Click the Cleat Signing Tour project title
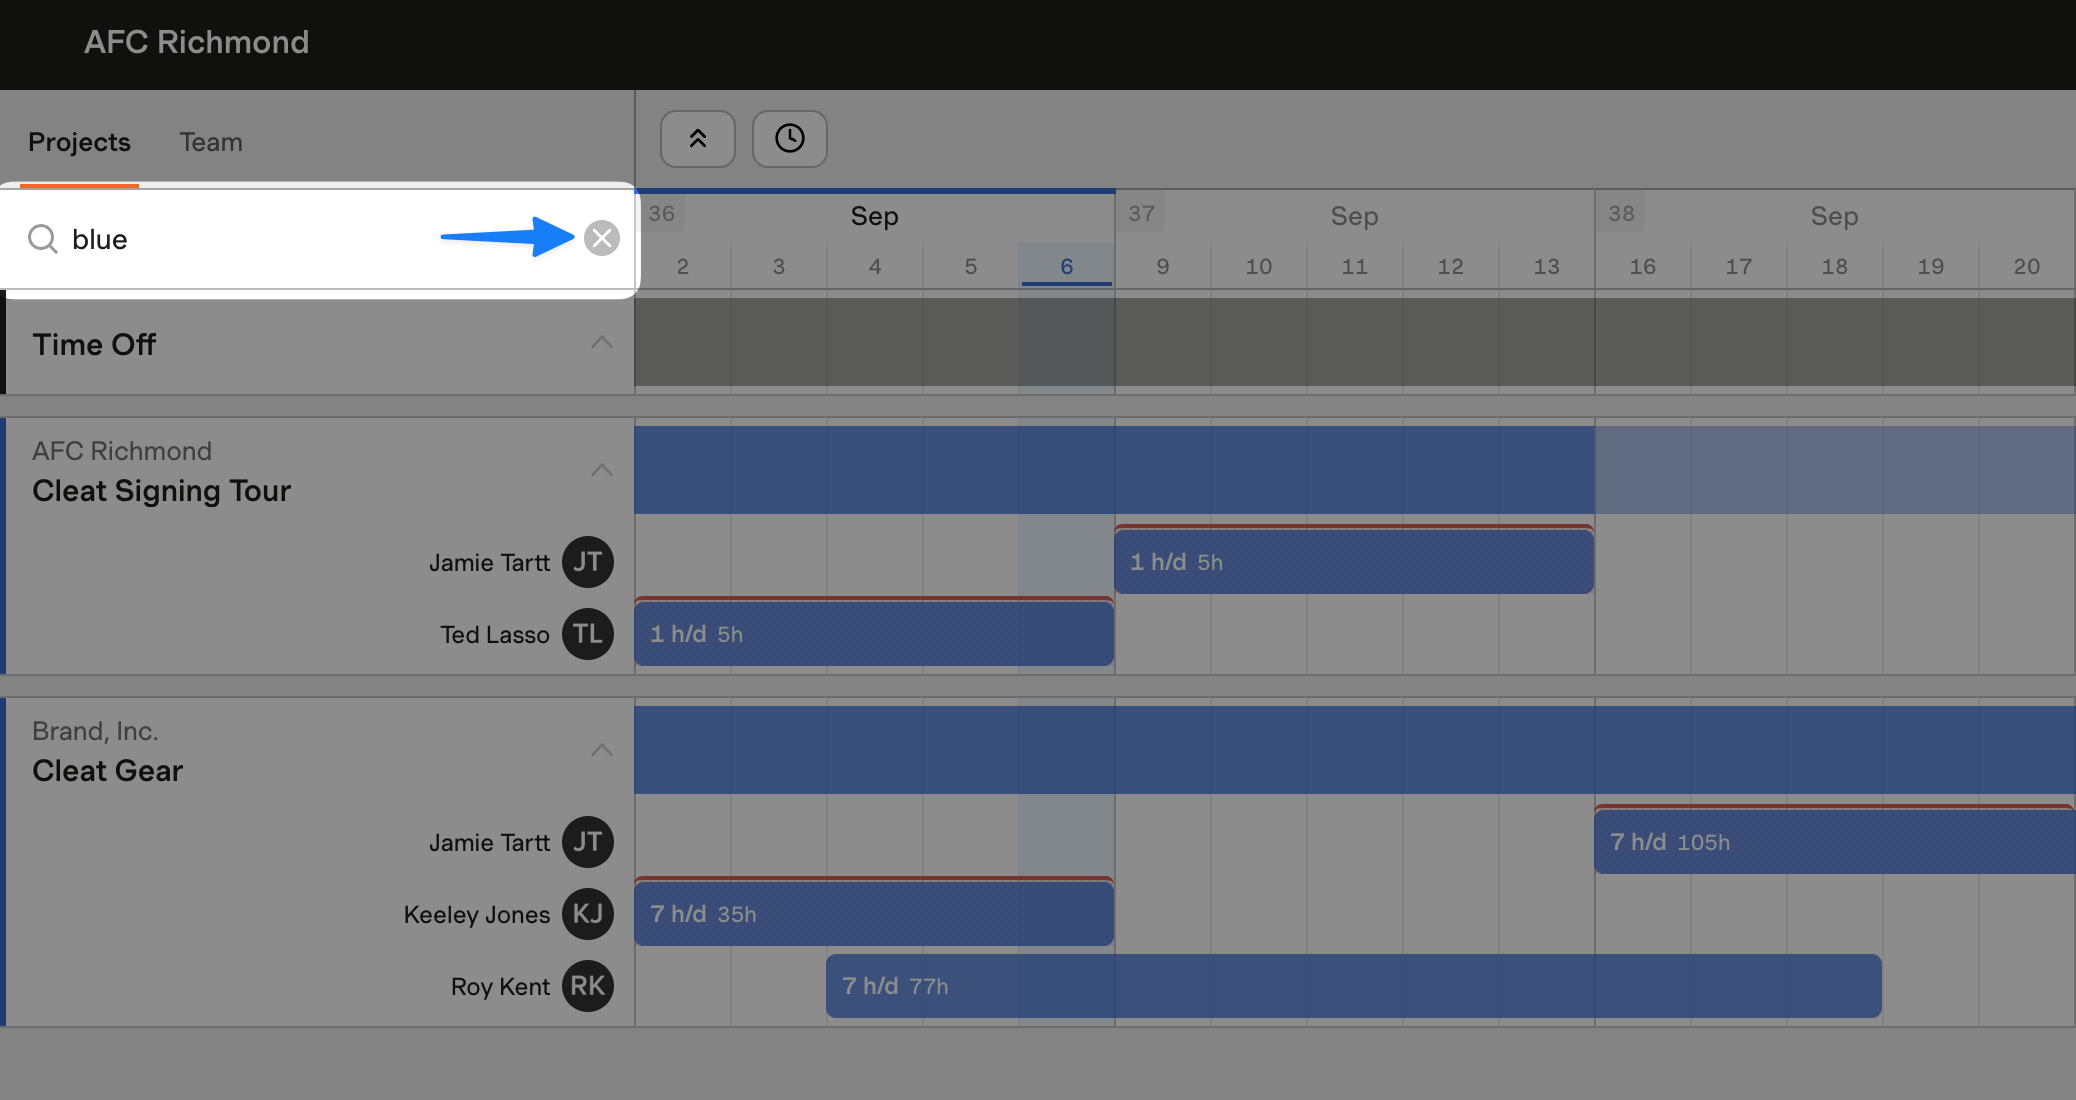 click(161, 491)
